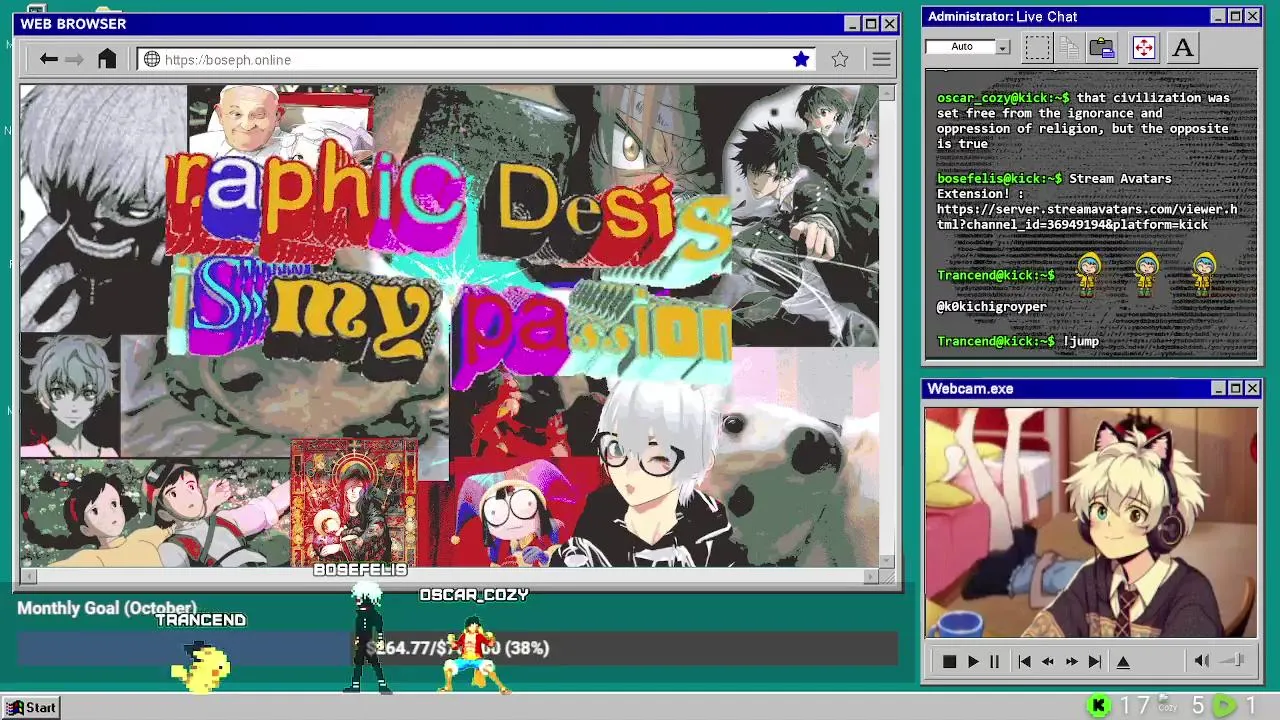
Task: Open the Start menu on the taskbar
Action: tap(30, 707)
